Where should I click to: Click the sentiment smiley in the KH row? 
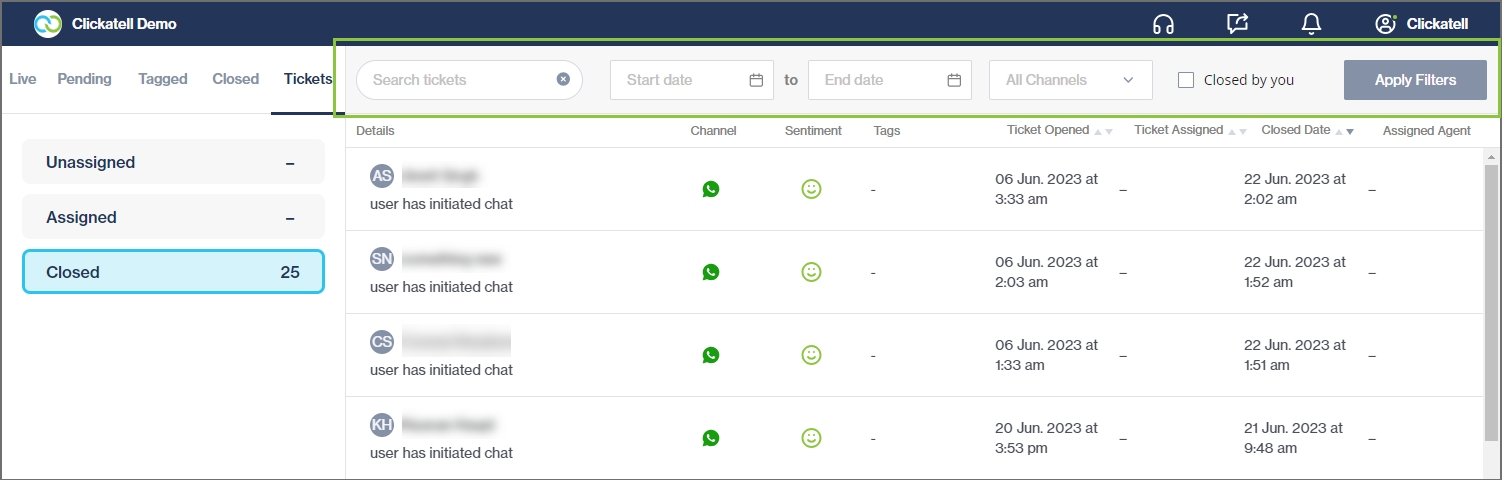point(812,438)
